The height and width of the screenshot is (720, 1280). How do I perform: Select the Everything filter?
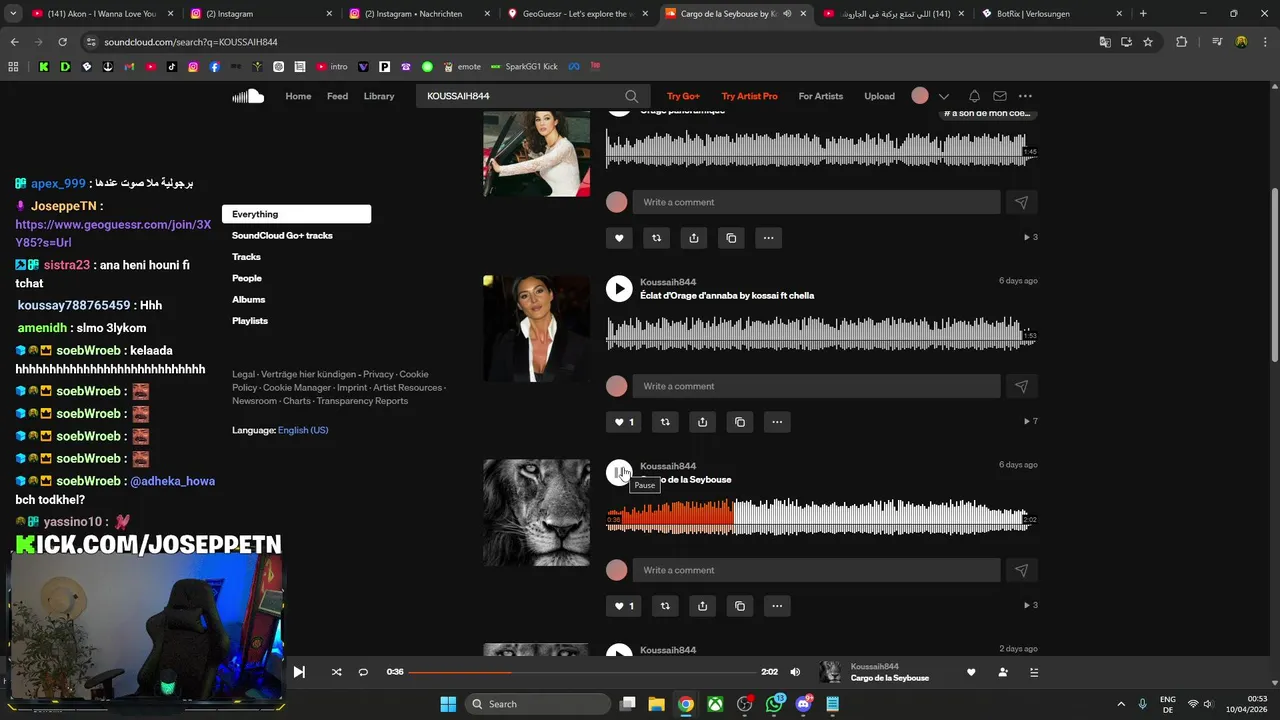point(296,214)
